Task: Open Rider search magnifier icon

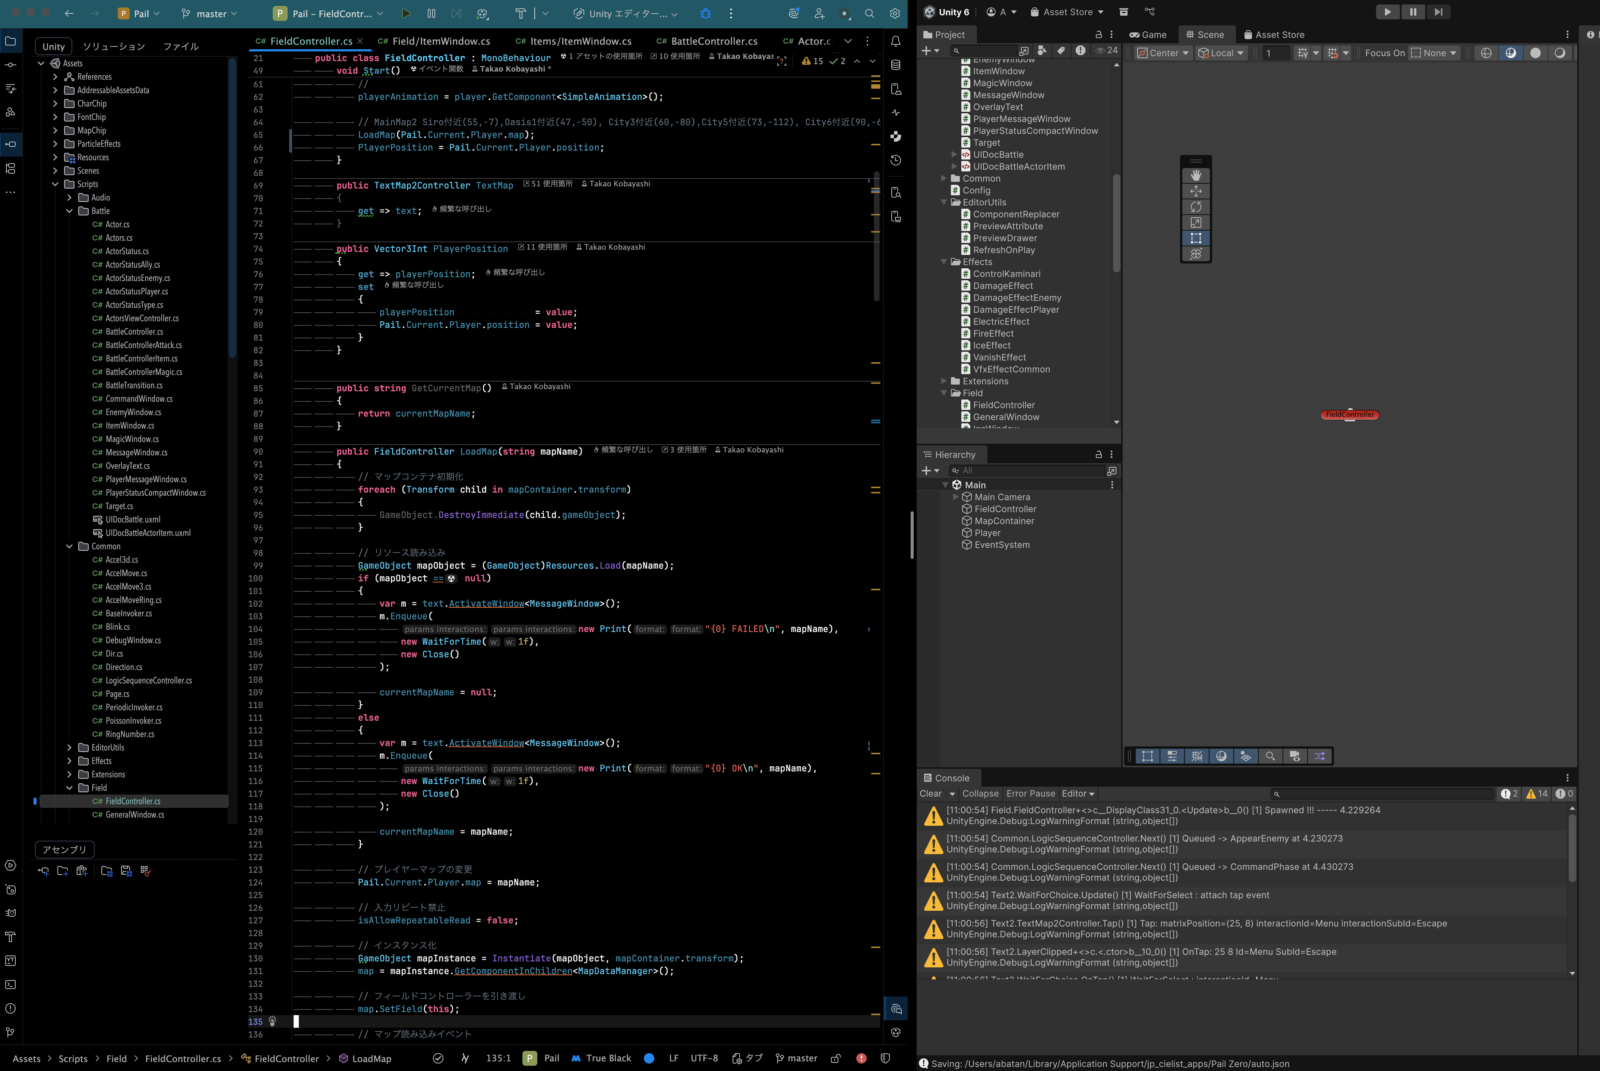Action: tap(869, 14)
